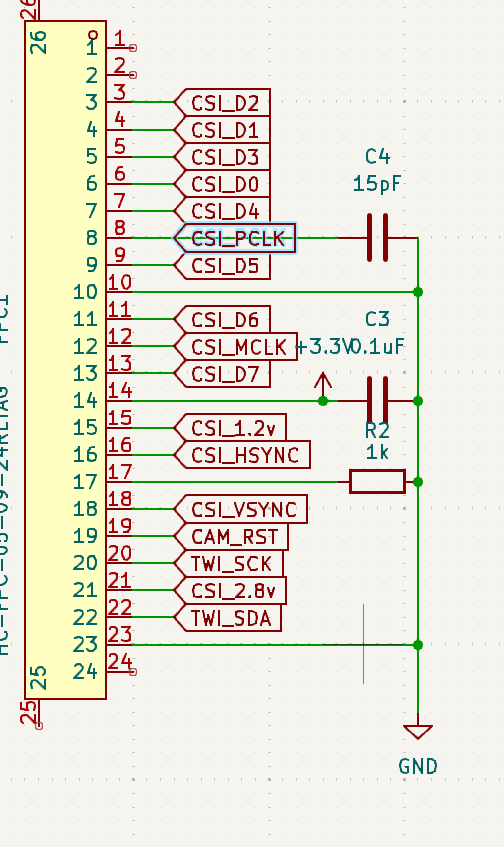Select the CSI_MCLK net label
Screen dimensions: 504x847
click(236, 346)
